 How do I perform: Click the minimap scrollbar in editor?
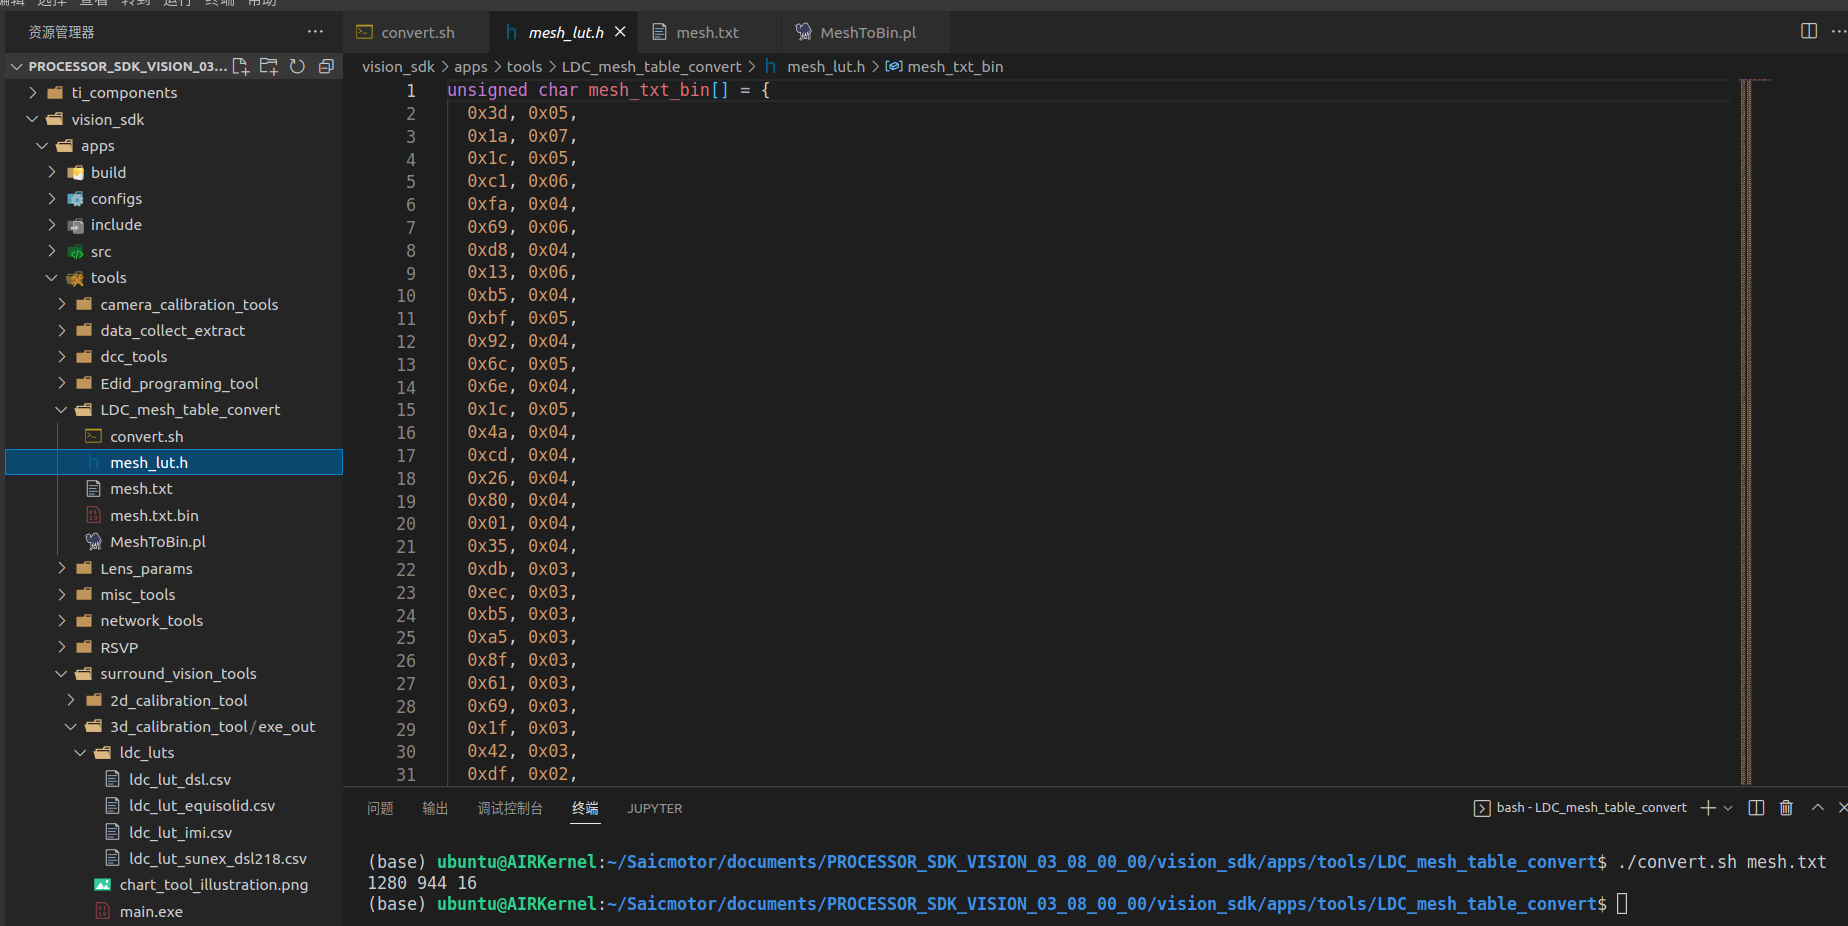(x=1746, y=430)
